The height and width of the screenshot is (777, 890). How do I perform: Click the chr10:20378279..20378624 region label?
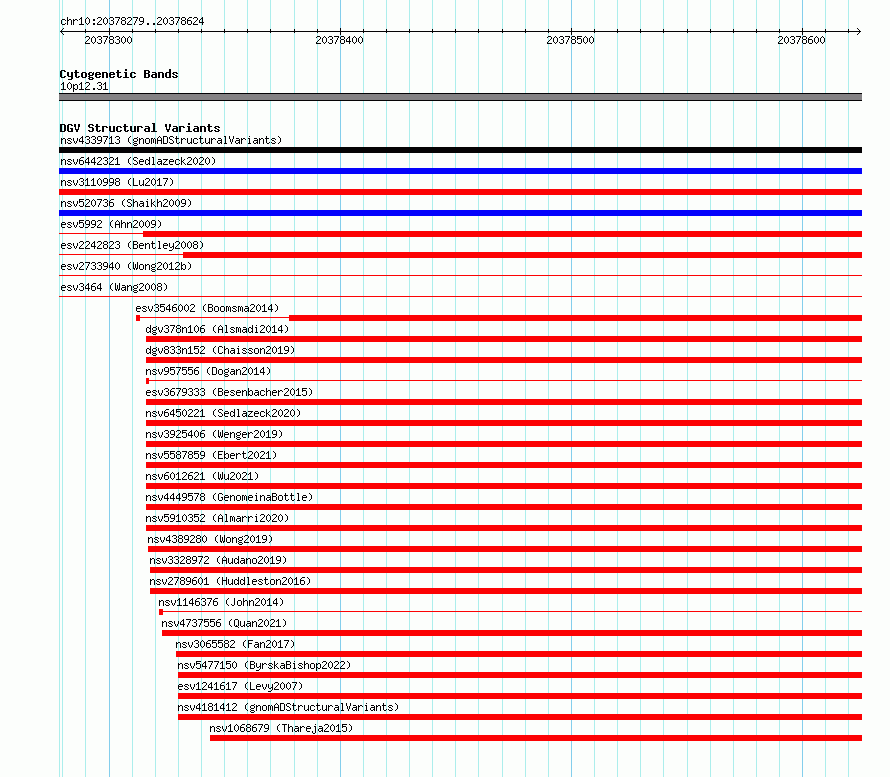[132, 21]
